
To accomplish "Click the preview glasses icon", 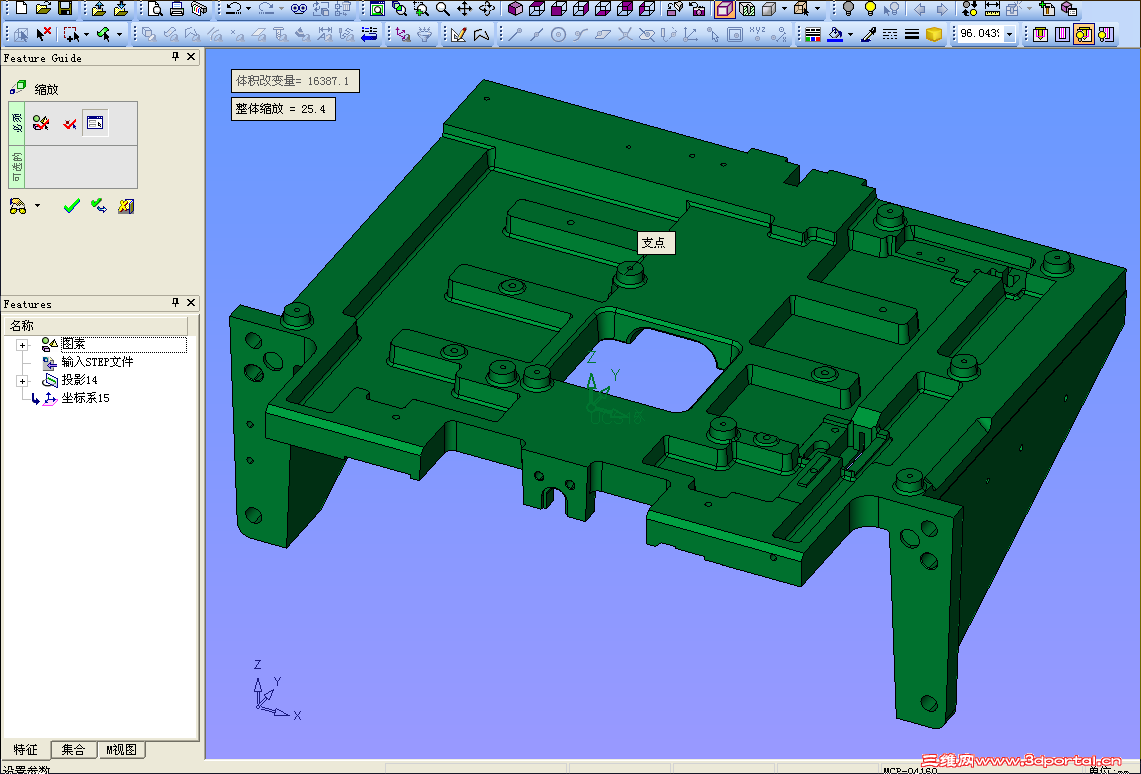I will (18, 207).
